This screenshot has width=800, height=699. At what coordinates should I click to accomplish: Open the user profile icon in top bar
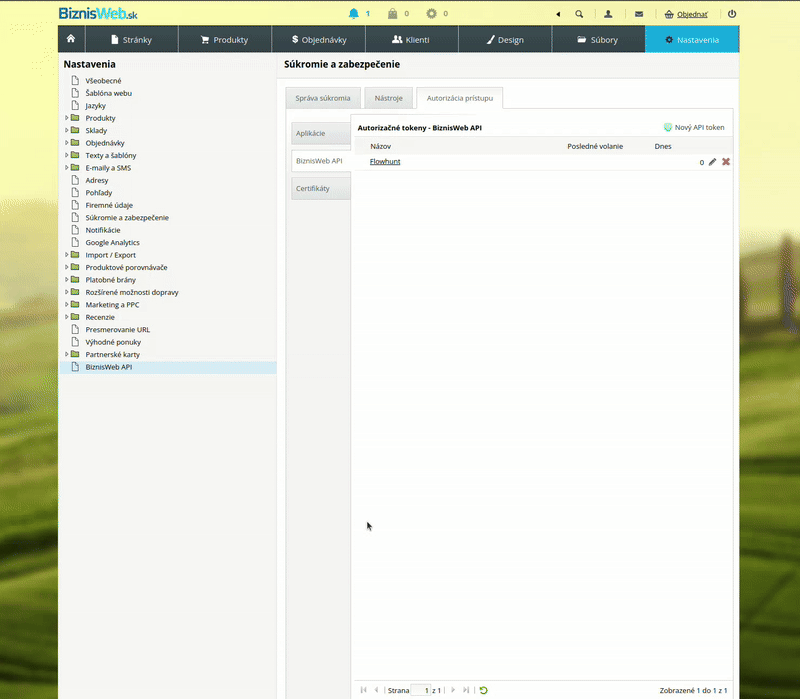pyautogui.click(x=608, y=13)
